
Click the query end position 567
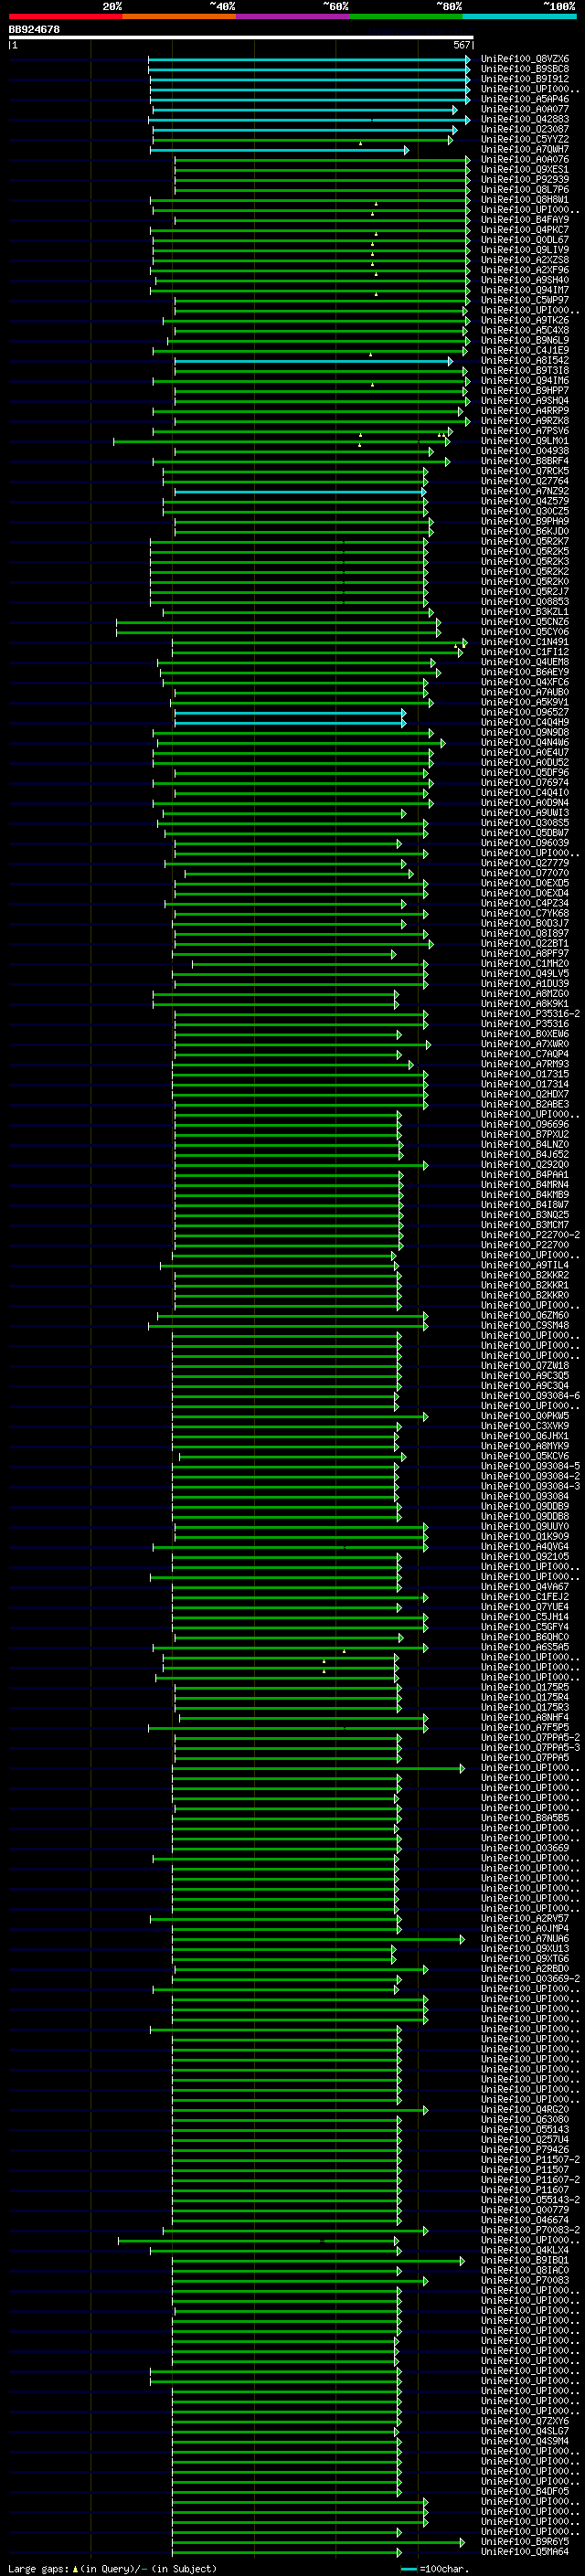click(x=461, y=45)
